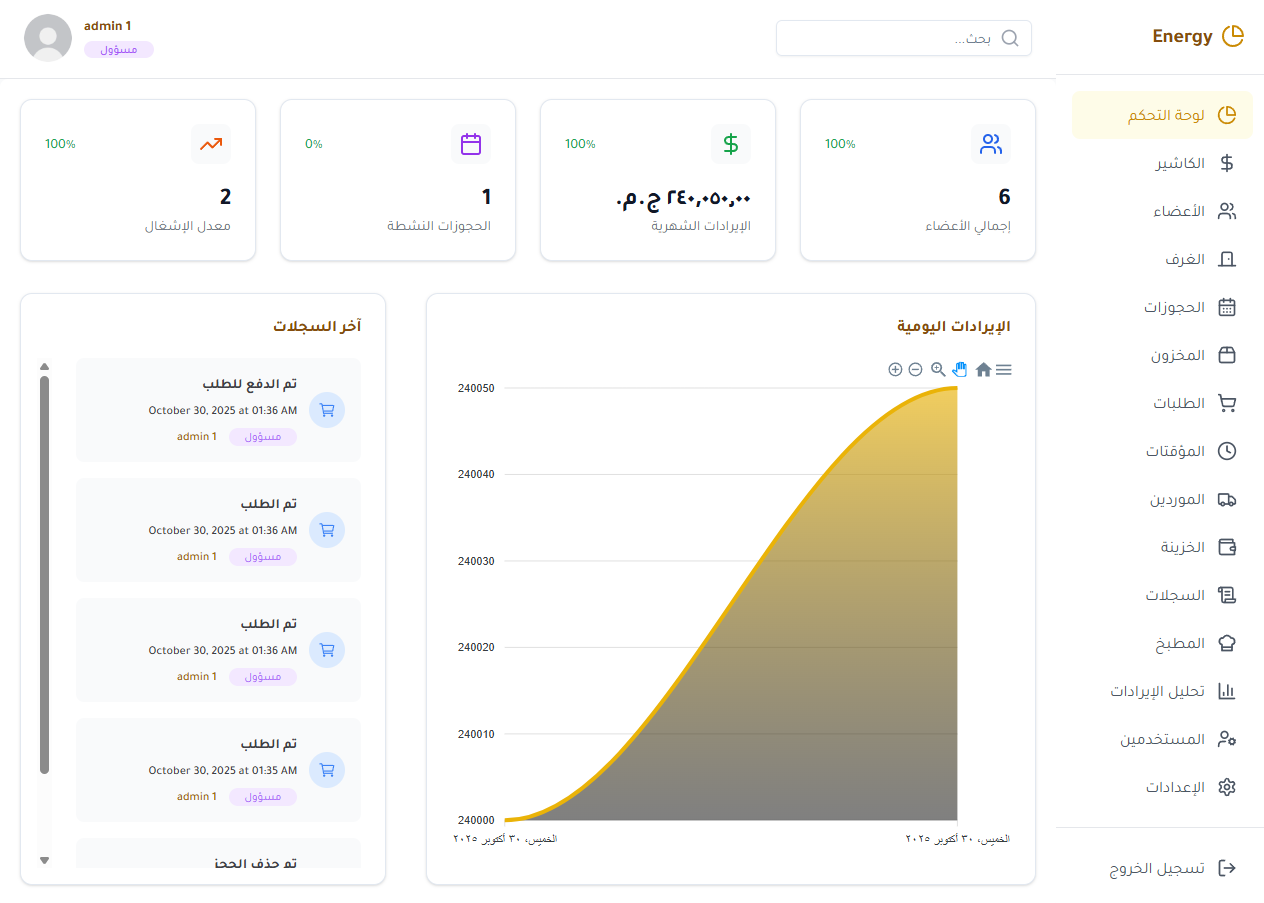Click the active bookings calendar icon
The height and width of the screenshot is (903, 1264).
point(471,144)
